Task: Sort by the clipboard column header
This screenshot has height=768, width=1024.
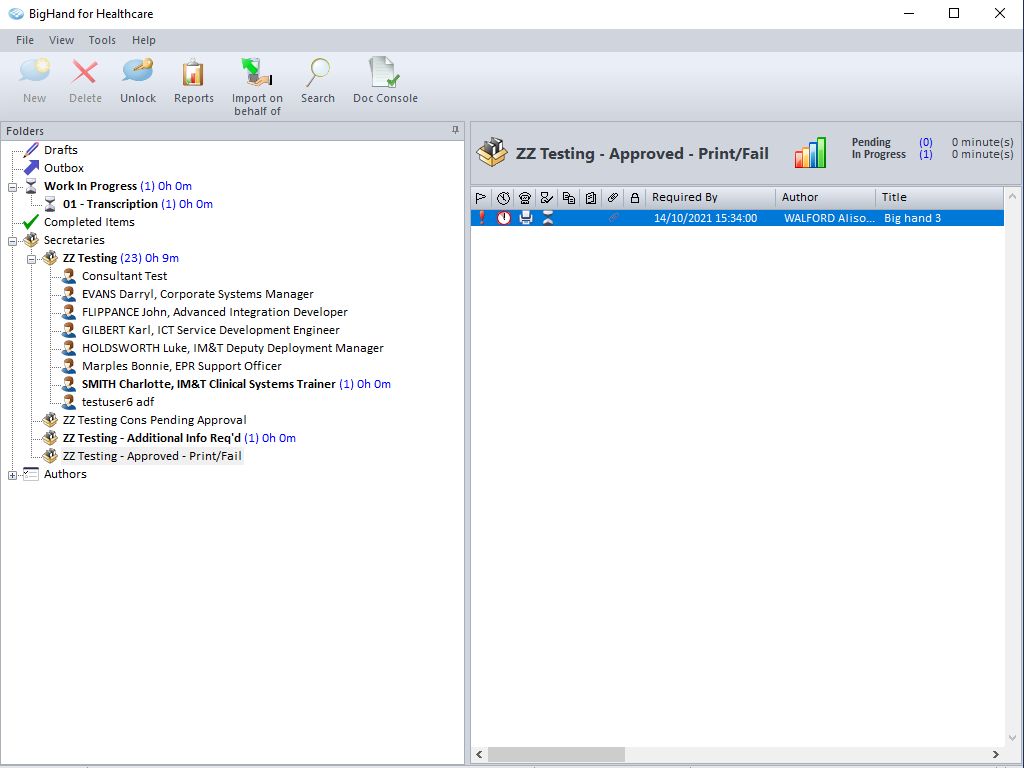Action: (591, 197)
